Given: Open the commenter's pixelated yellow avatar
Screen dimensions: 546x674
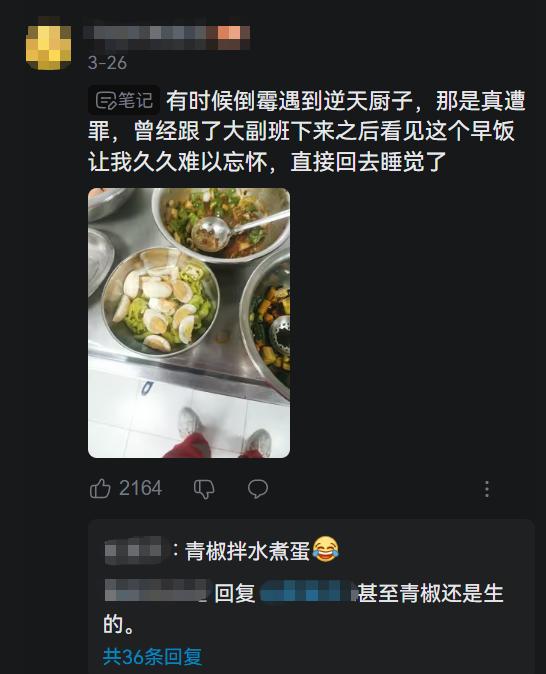Looking at the screenshot, I should coord(49,46).
